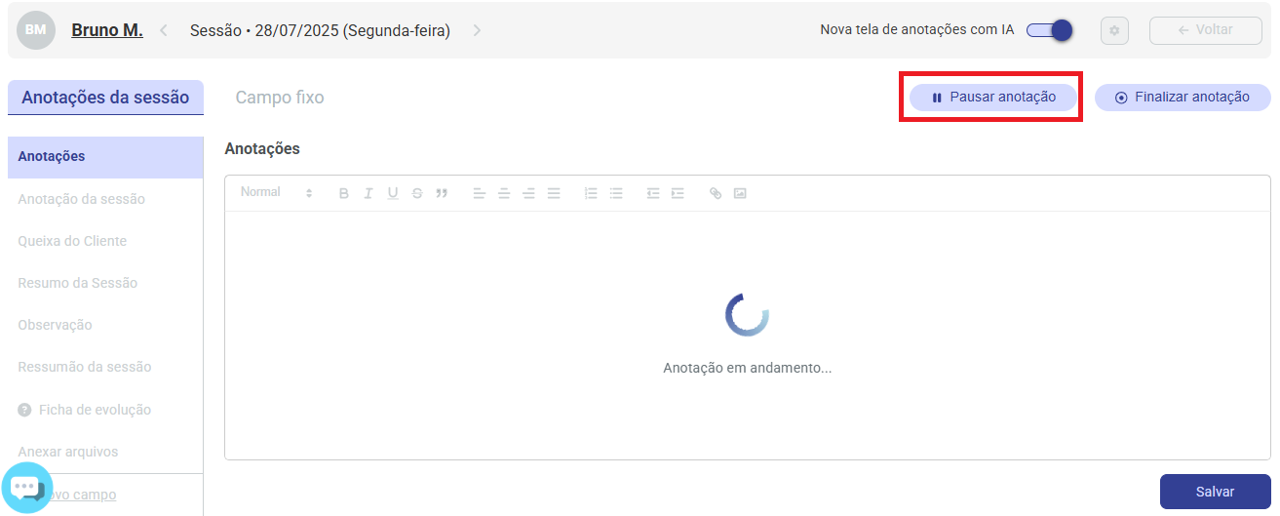Switch to the Anotações da sessão tab
Viewport: 1280px width, 516px height.
click(105, 97)
